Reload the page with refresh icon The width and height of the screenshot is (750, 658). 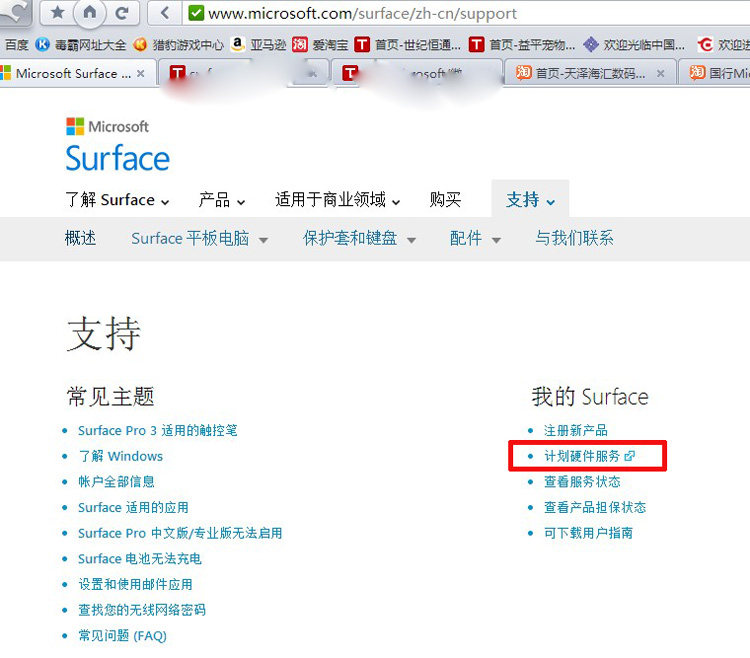point(122,13)
